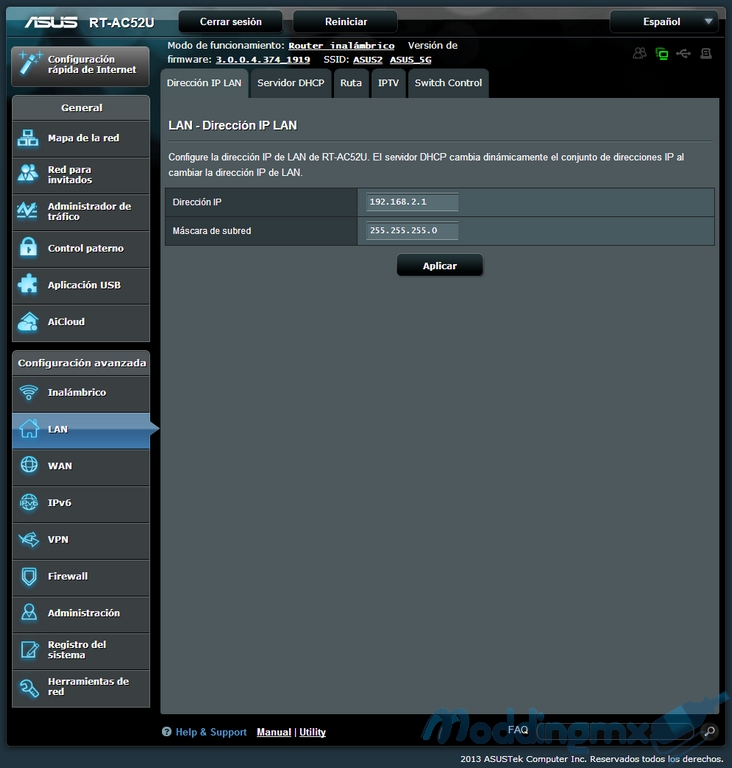The width and height of the screenshot is (732, 768).
Task: Click the FAQ search magnifier icon
Action: (709, 732)
